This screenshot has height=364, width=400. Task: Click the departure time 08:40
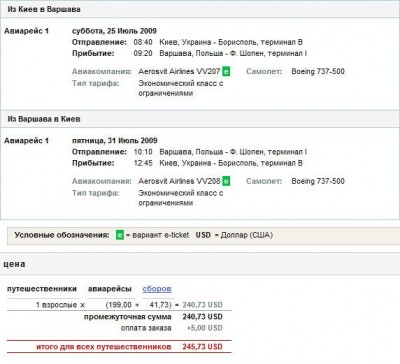coord(143,42)
